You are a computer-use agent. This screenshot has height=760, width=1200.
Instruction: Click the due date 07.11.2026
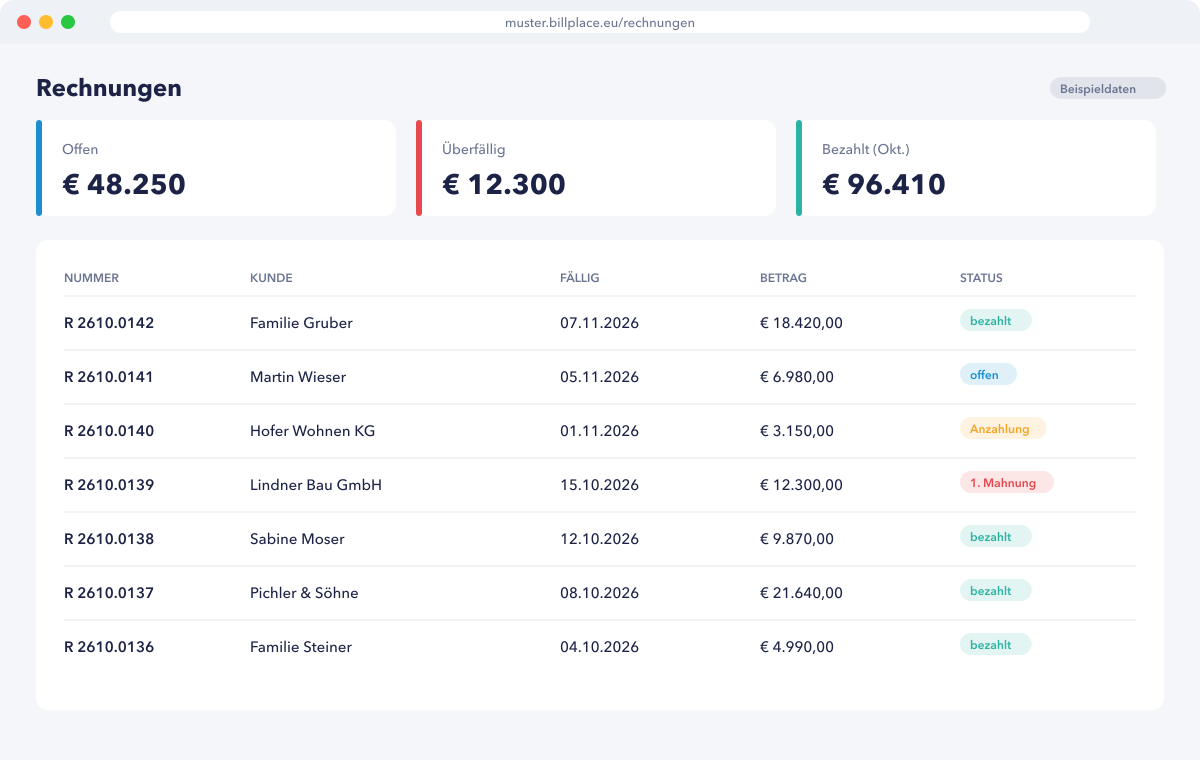(599, 323)
